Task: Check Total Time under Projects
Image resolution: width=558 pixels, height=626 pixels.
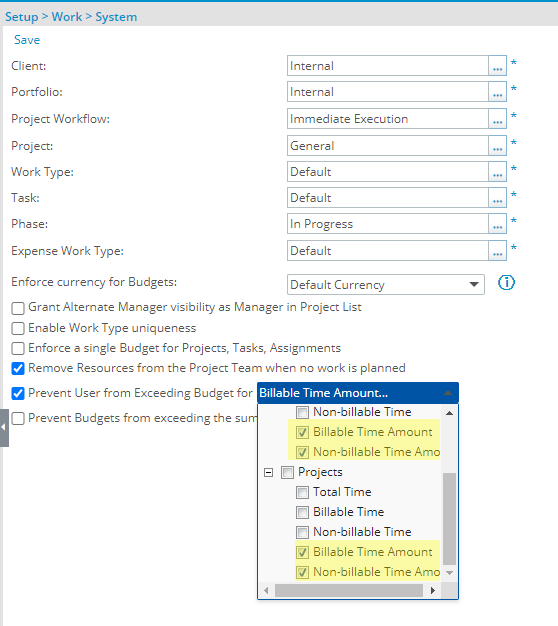Action: point(302,492)
